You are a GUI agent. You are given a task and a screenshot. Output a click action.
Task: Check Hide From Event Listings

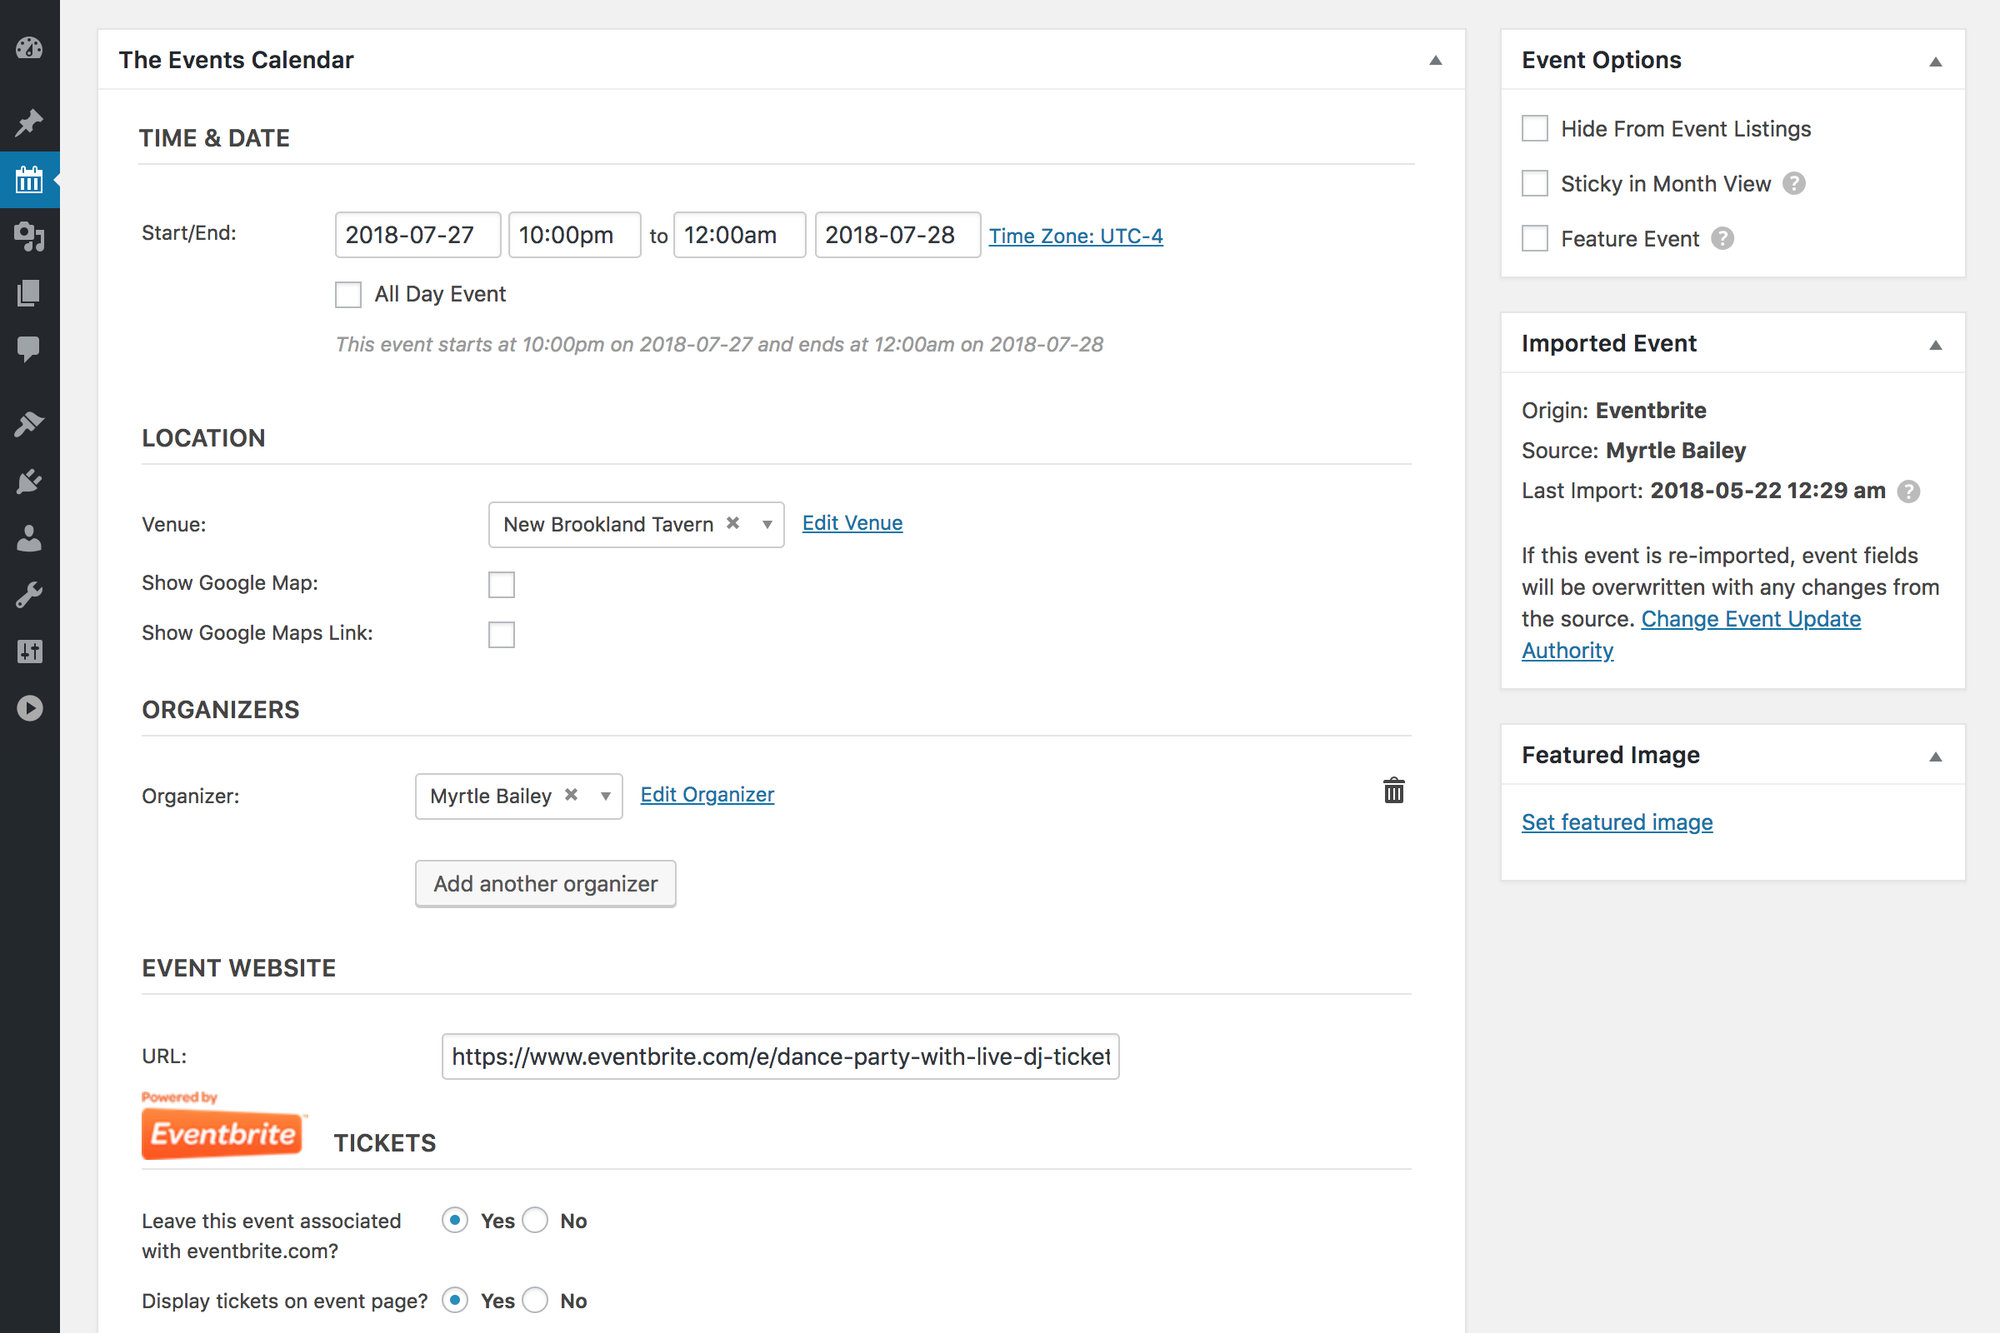[1534, 129]
